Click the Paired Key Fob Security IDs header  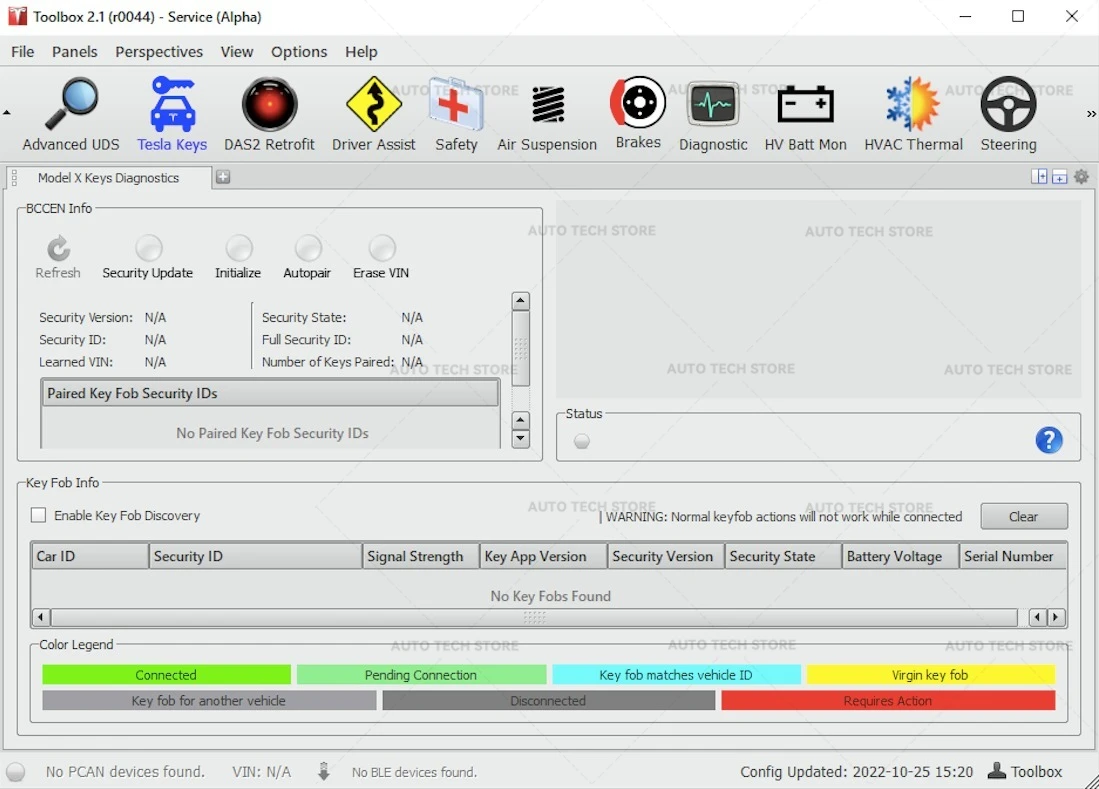click(270, 393)
